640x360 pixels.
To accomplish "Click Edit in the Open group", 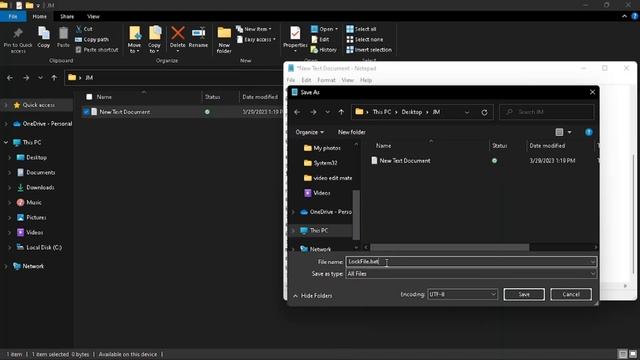I will coord(320,40).
